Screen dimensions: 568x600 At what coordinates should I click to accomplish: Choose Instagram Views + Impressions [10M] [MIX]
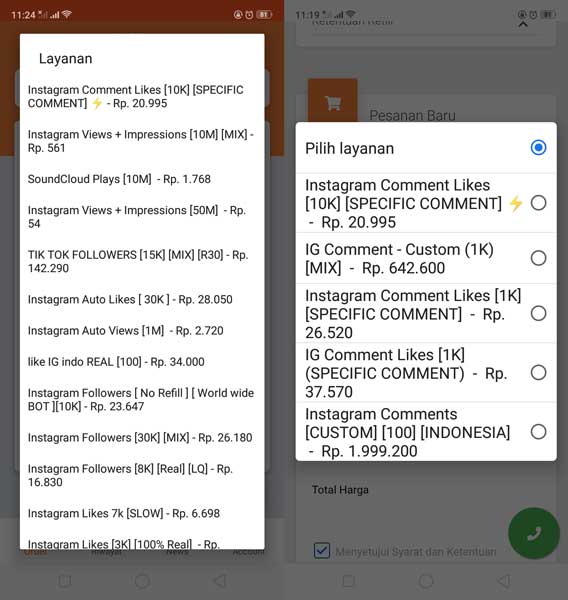(x=142, y=141)
